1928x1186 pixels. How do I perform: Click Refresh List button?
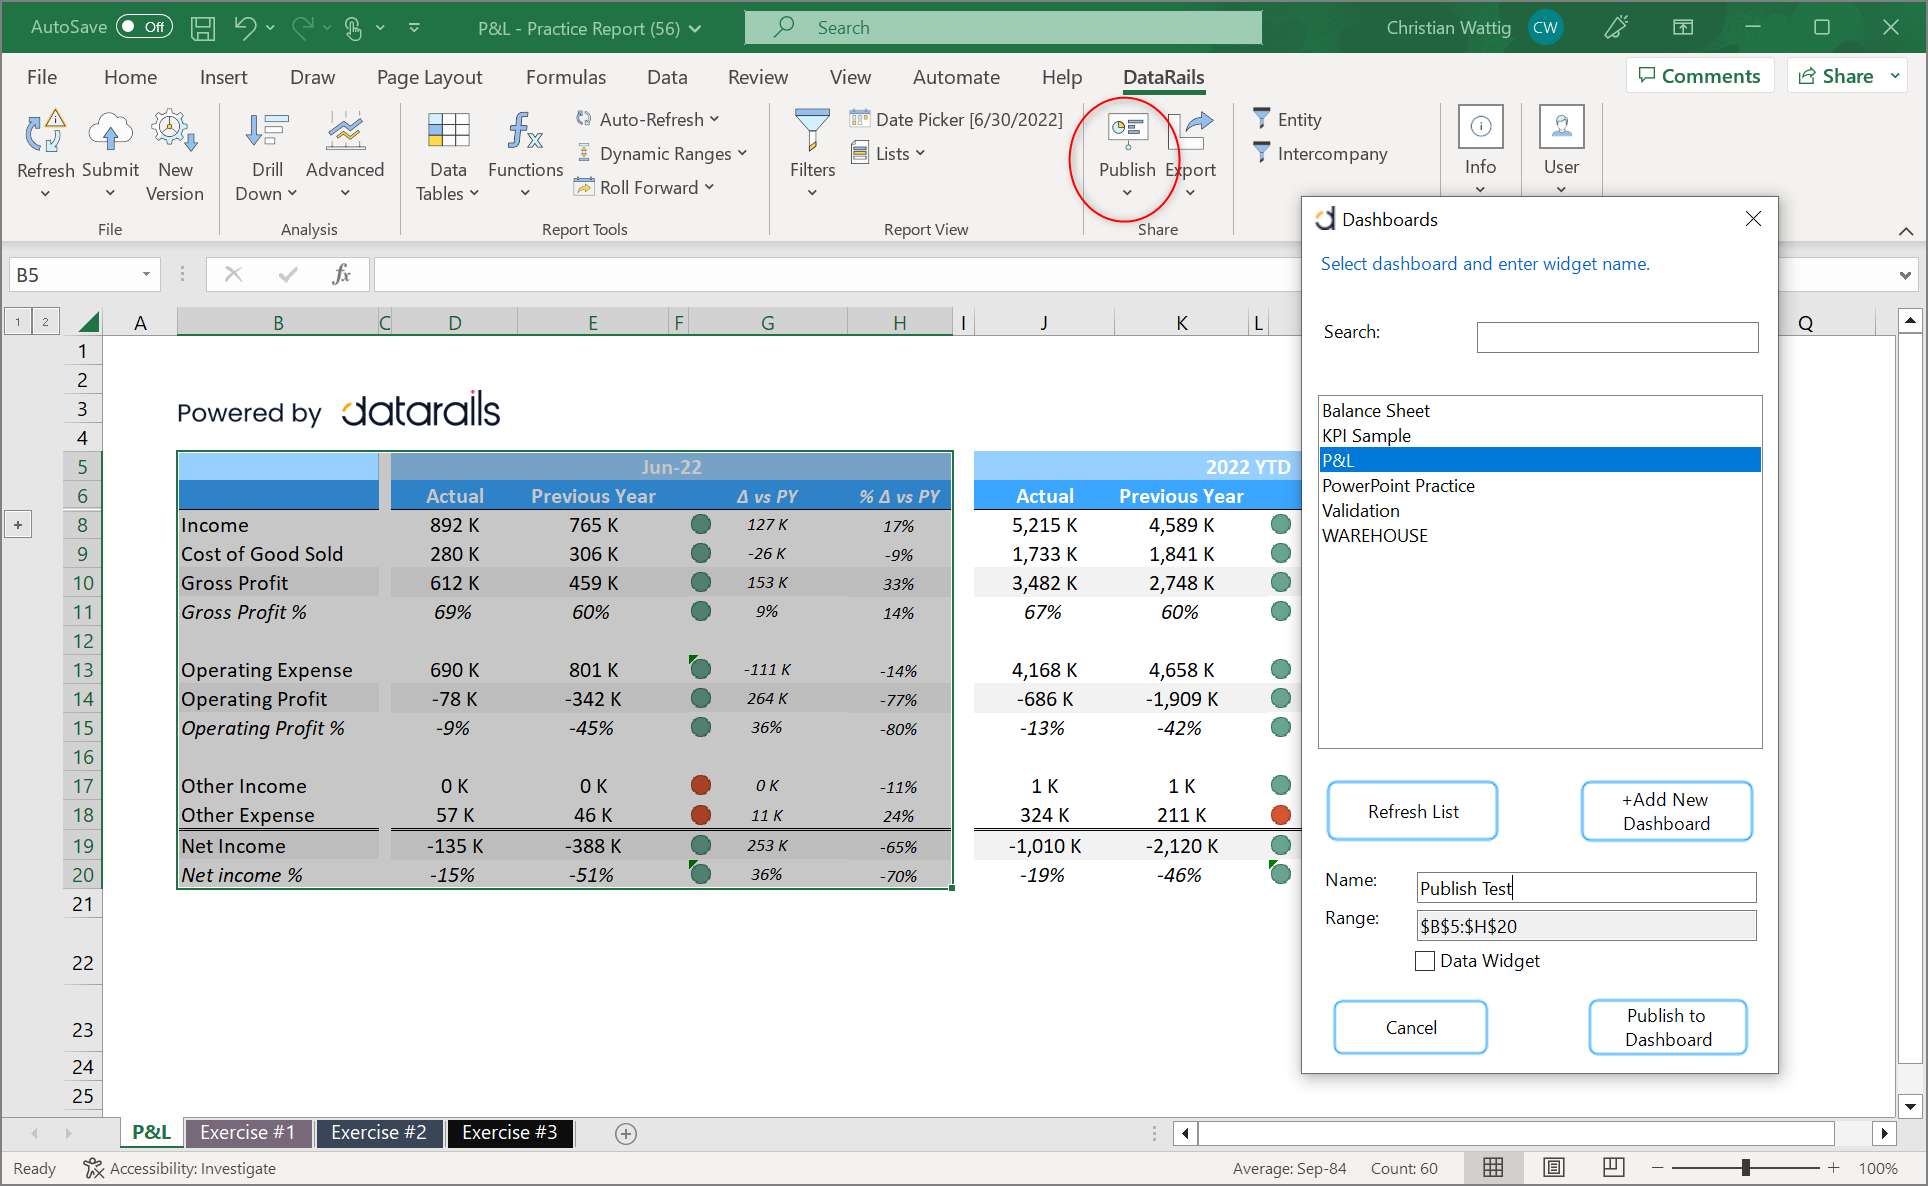point(1412,811)
